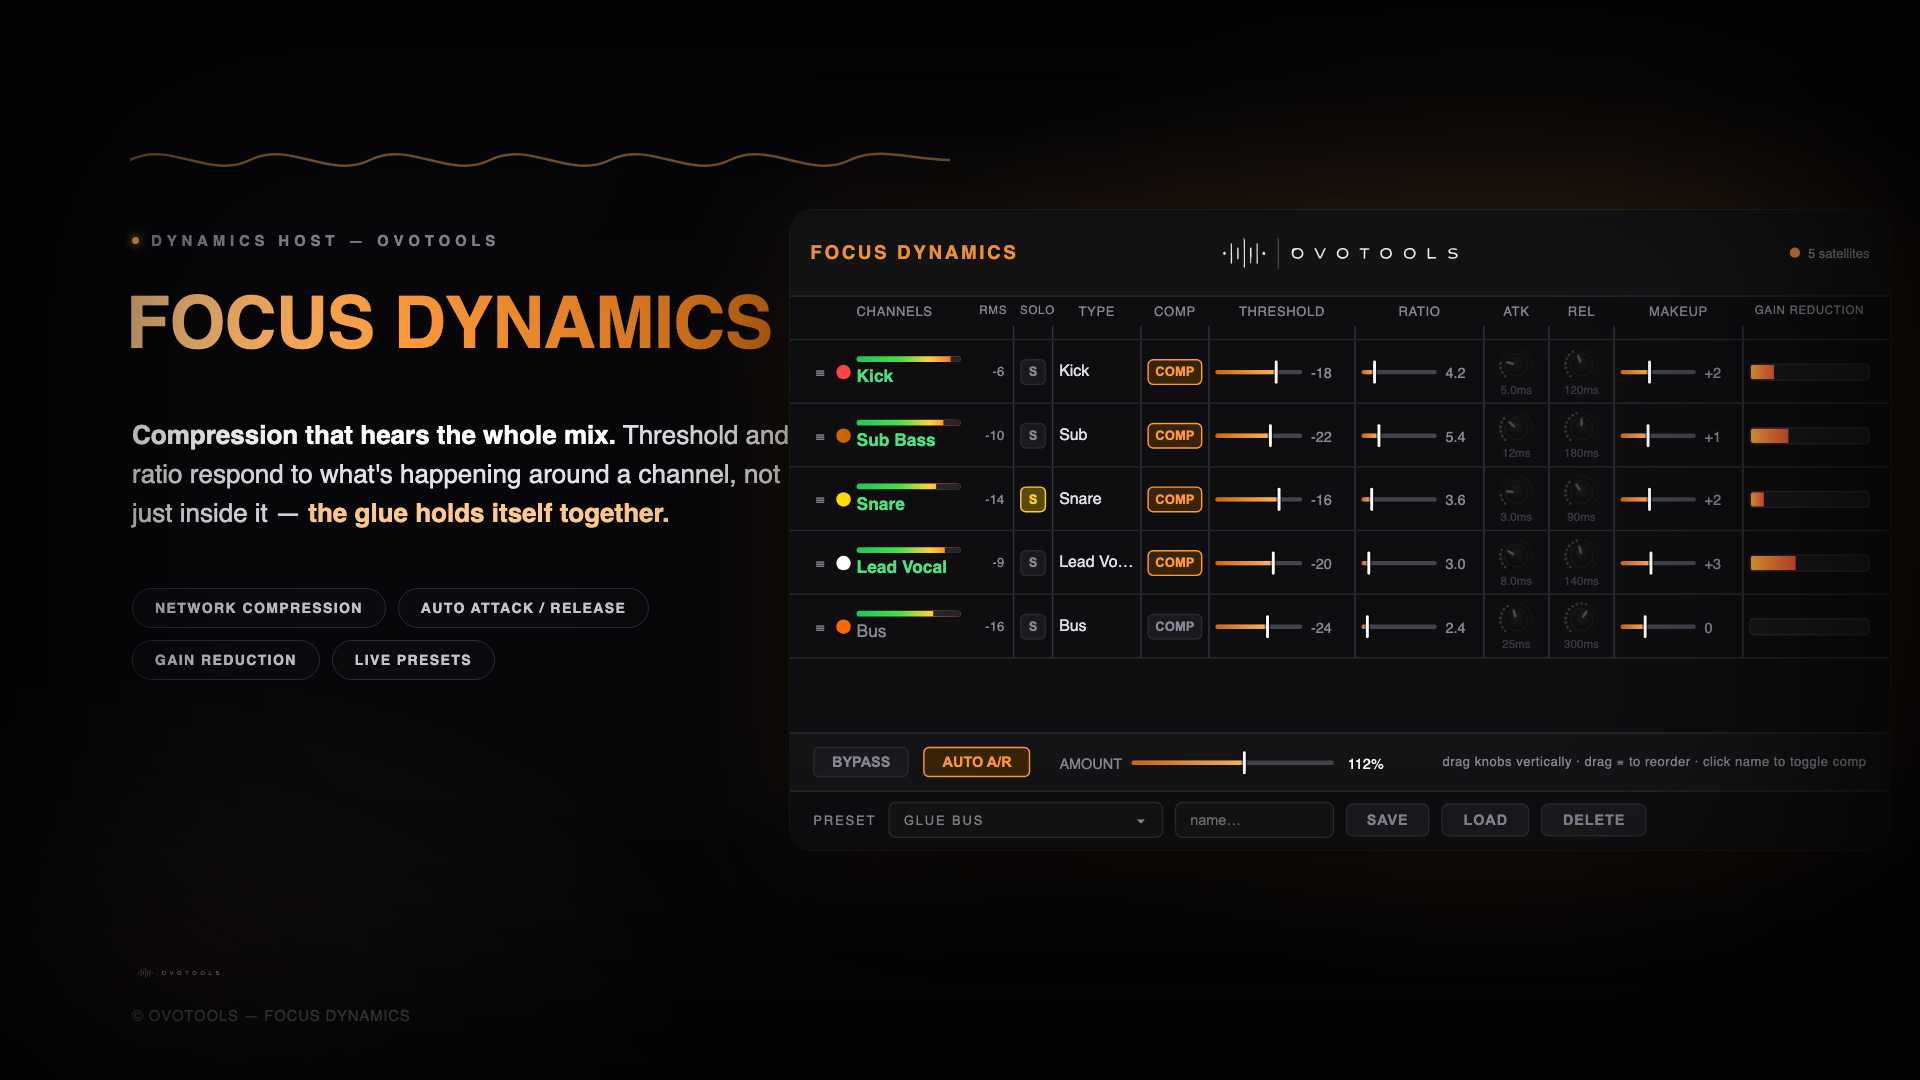Open the GLUE BUS preset dropdown
The image size is (1920, 1080).
1025,820
